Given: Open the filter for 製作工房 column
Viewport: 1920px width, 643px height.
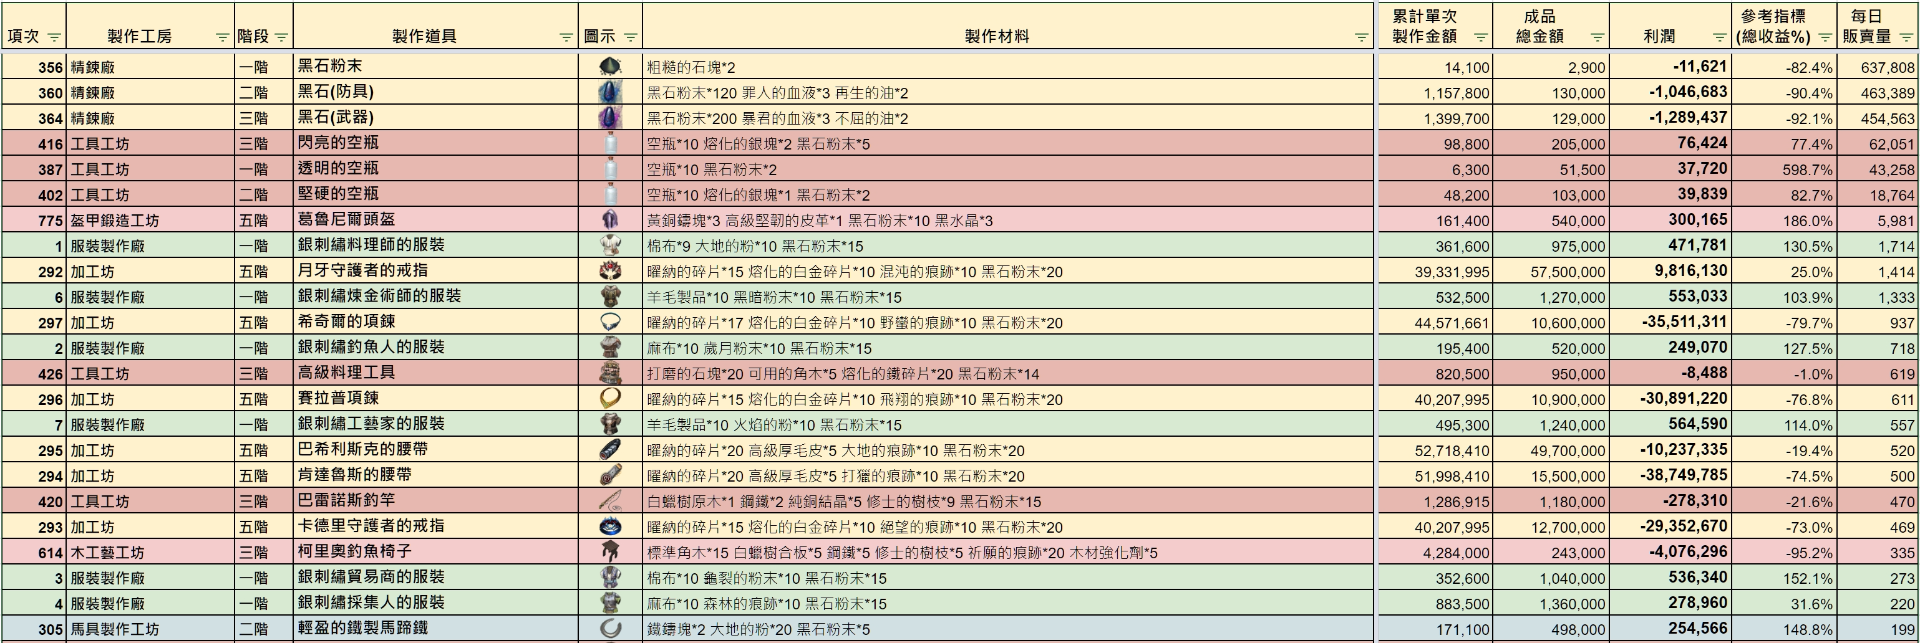Looking at the screenshot, I should coord(223,37).
